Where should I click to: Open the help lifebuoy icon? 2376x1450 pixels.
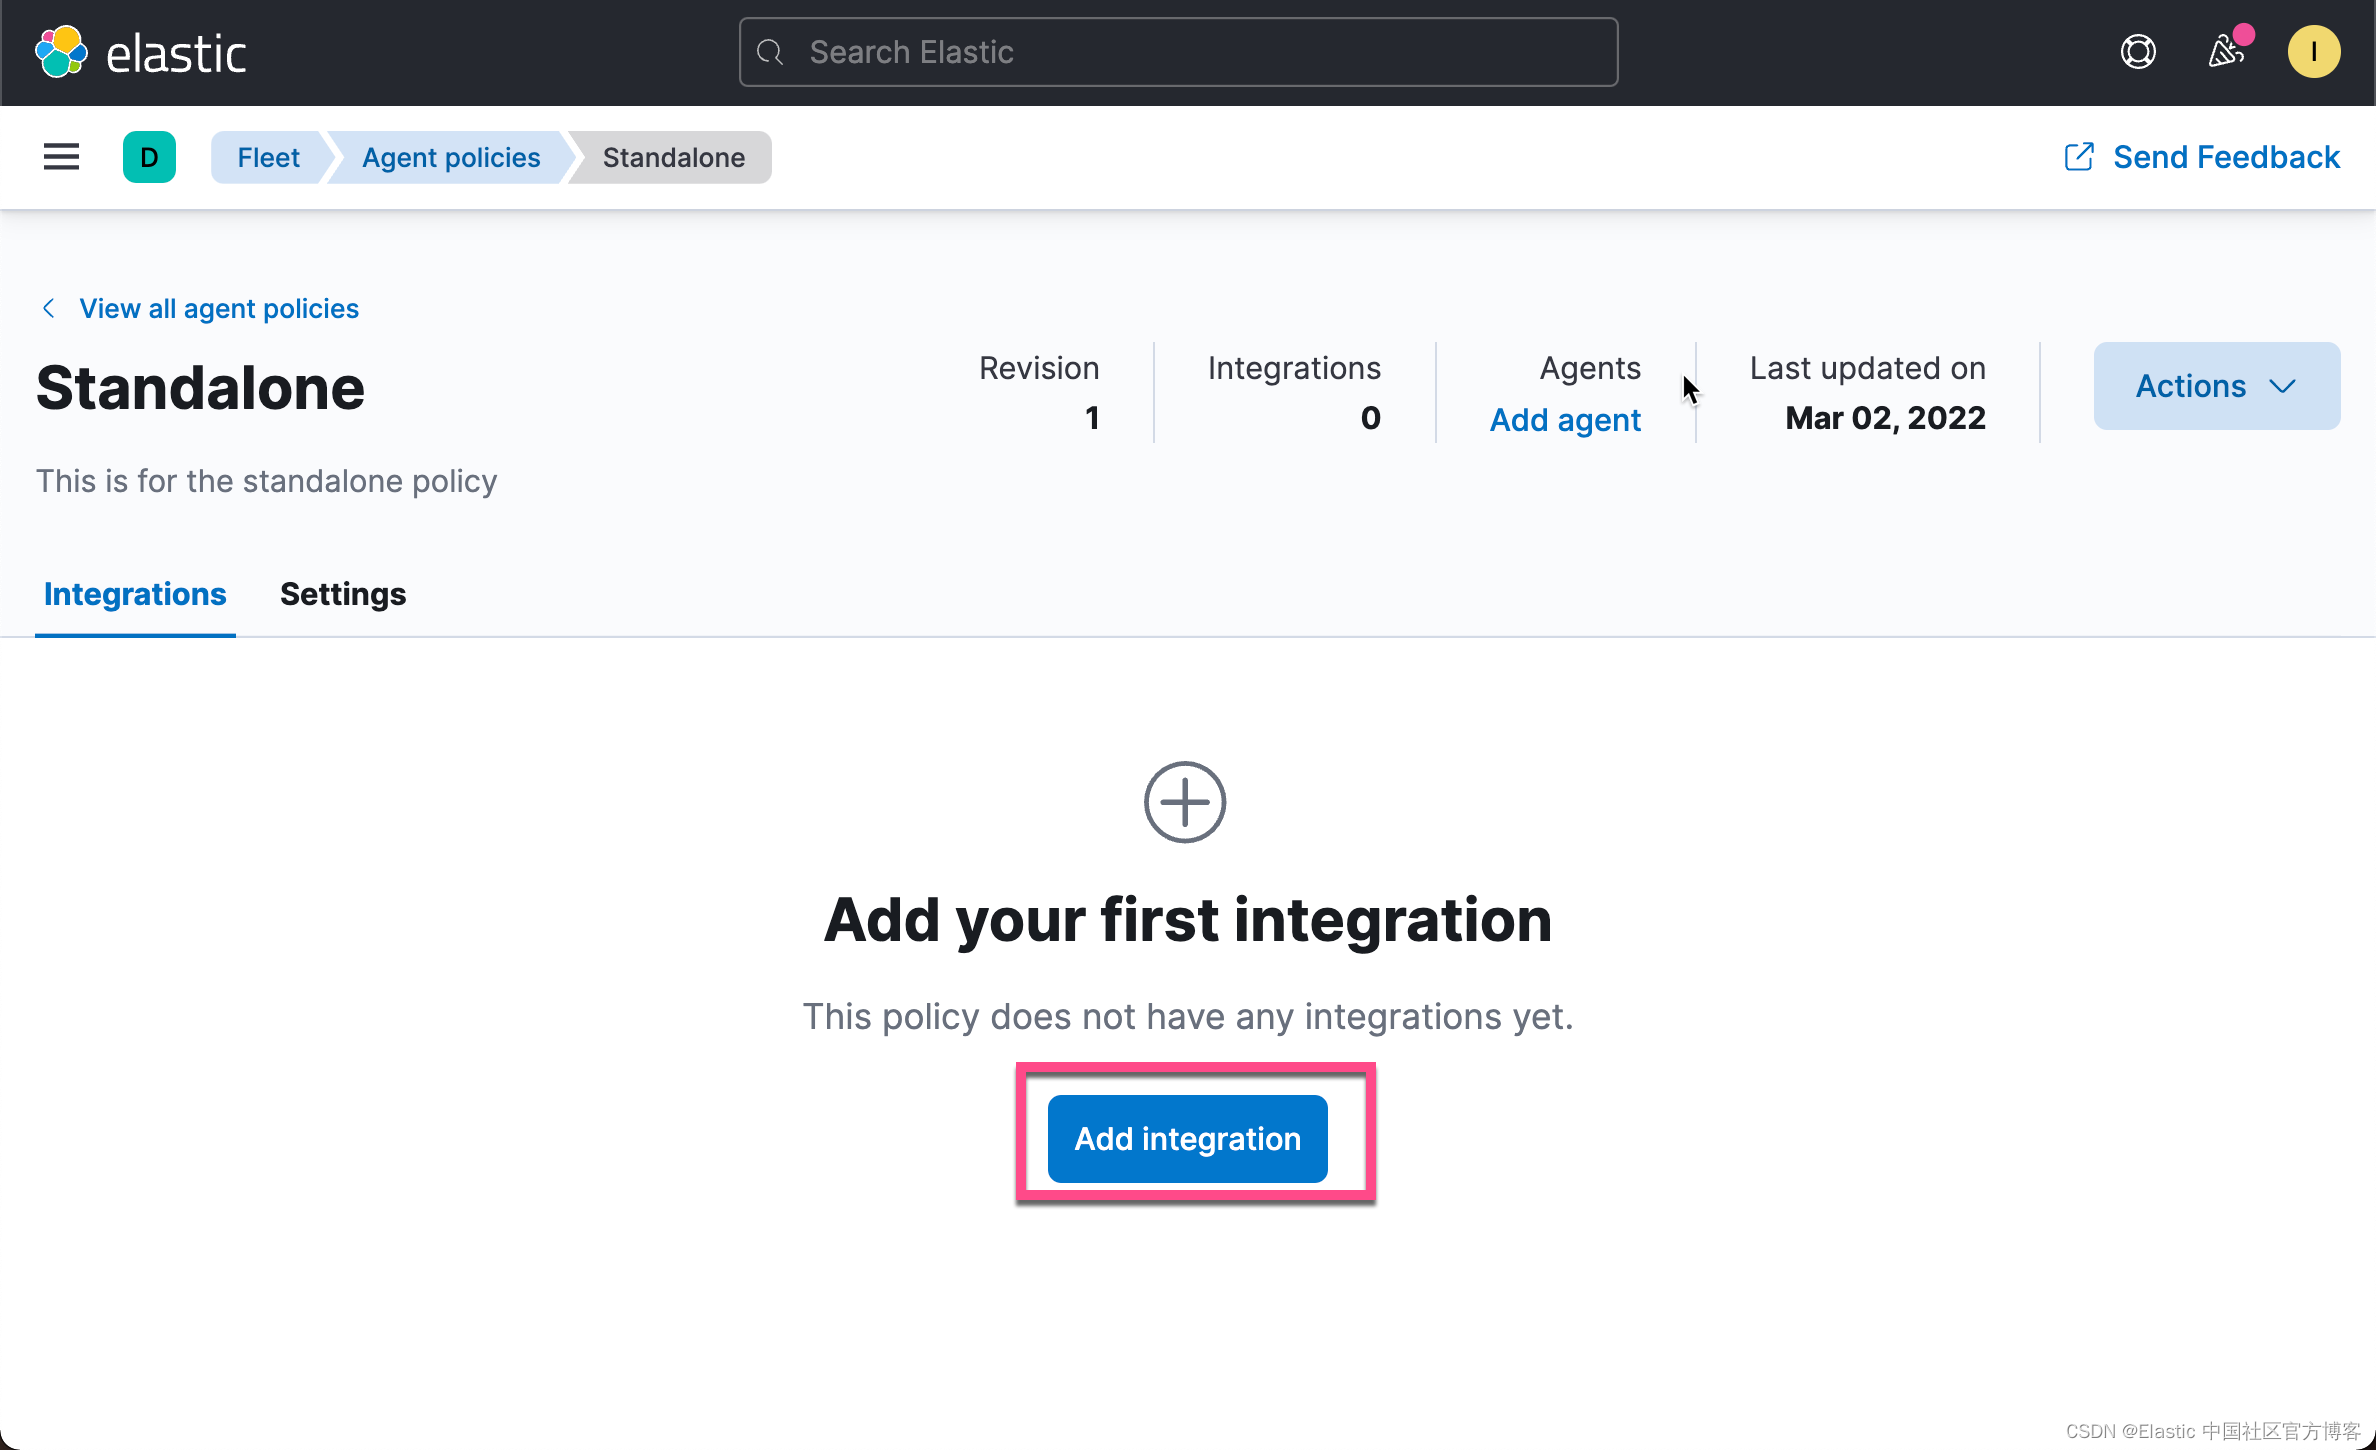tap(2138, 52)
